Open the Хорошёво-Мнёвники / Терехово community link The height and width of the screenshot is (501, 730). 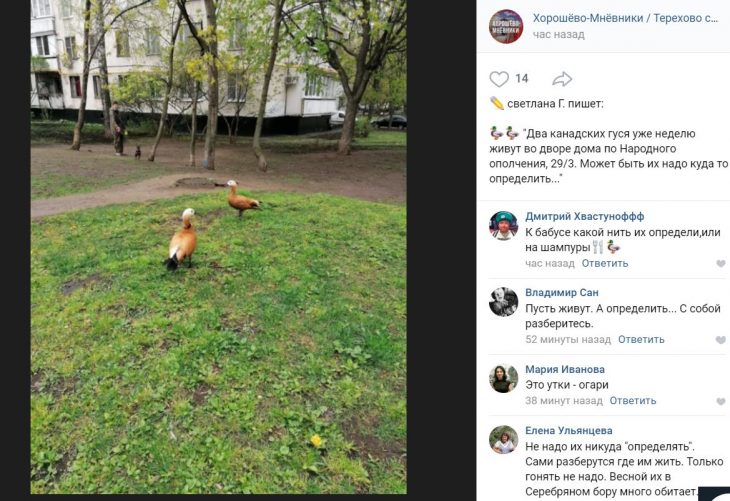coord(625,18)
